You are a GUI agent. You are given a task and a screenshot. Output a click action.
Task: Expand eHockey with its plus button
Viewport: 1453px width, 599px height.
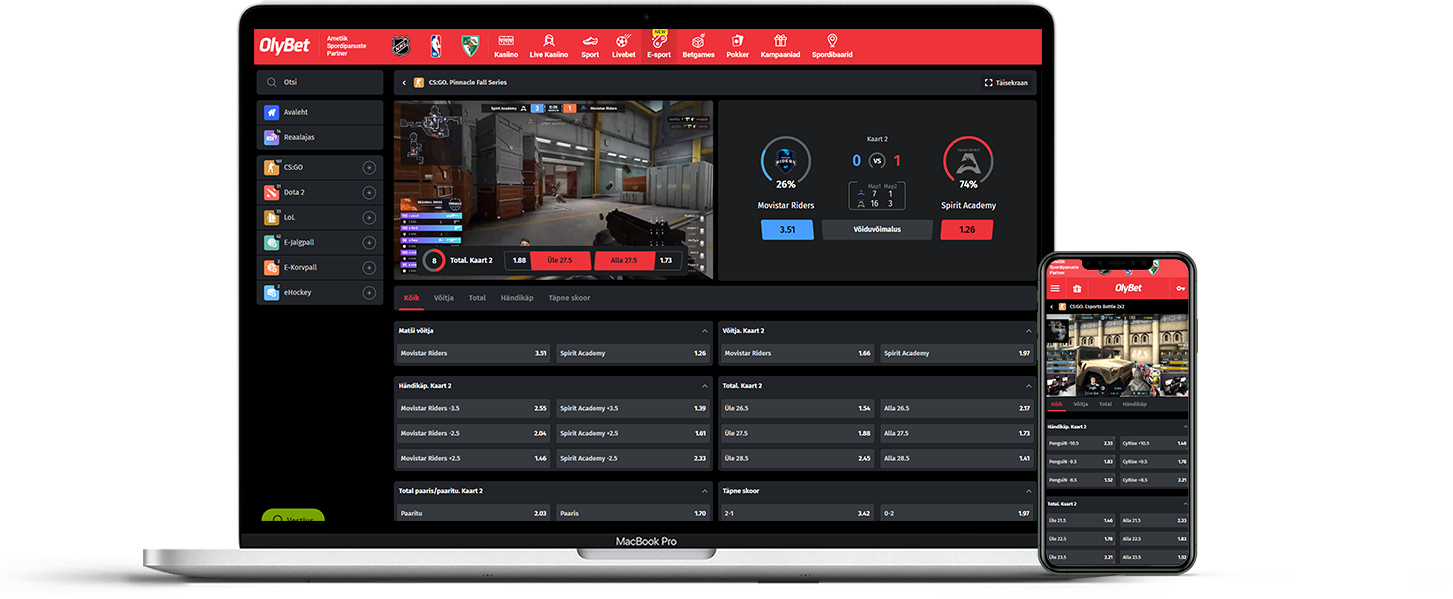click(369, 293)
